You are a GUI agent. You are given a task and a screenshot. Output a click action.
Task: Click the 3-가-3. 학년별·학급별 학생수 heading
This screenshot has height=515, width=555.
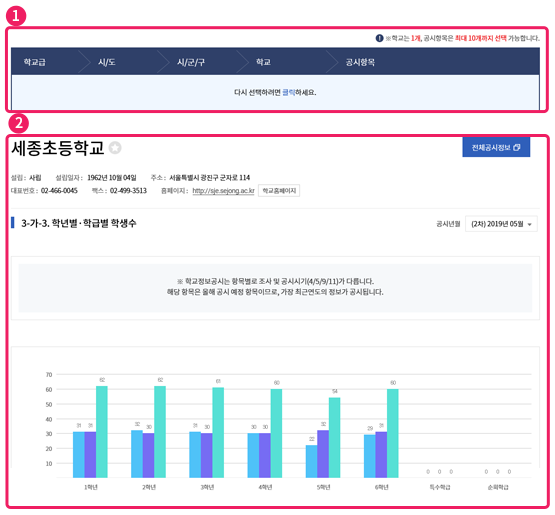click(79, 223)
